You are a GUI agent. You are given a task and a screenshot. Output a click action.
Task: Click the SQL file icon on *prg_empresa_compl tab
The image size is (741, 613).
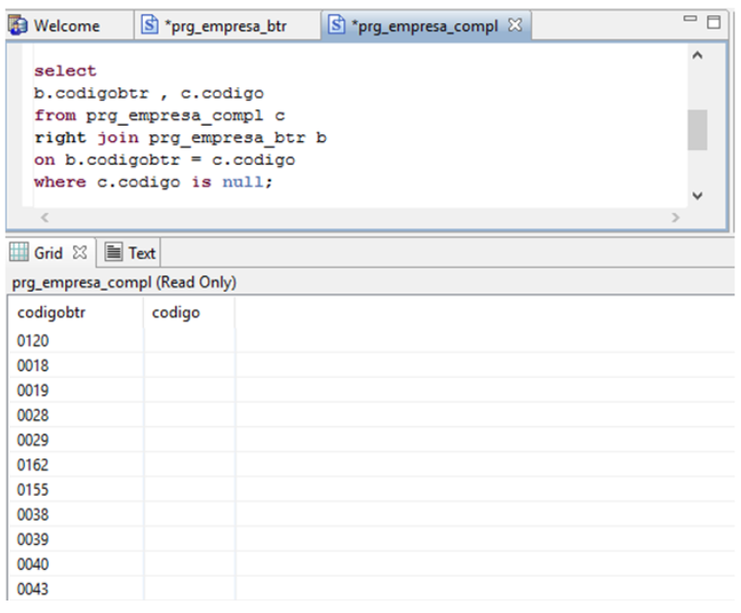(x=337, y=26)
